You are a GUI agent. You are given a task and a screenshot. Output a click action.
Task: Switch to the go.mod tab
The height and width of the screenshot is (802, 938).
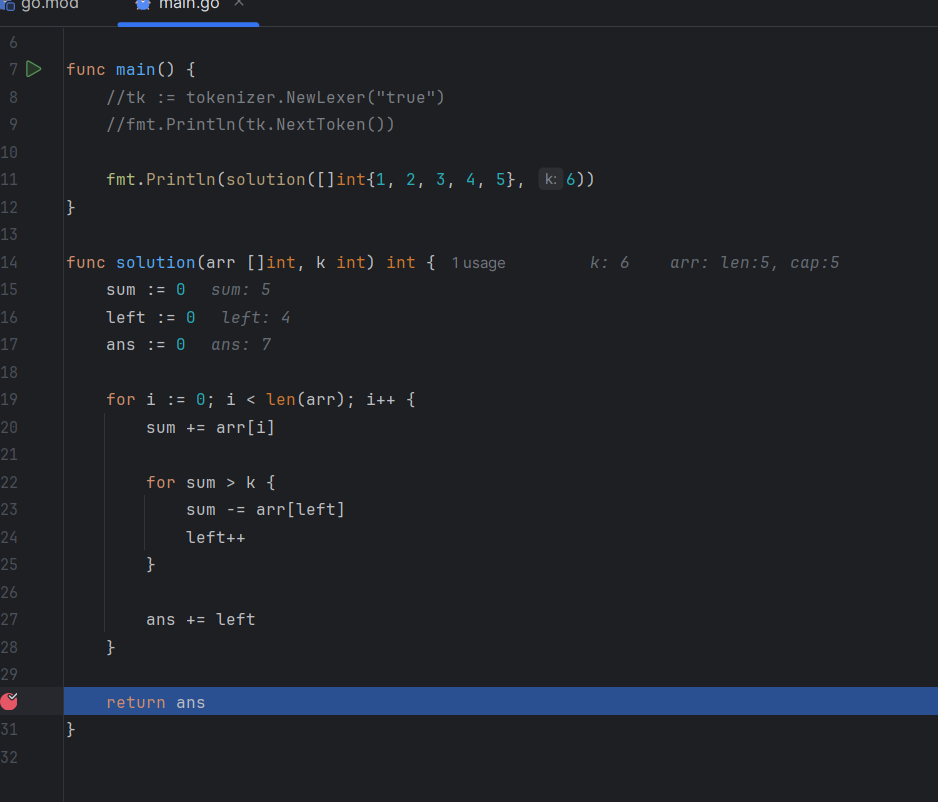tap(48, 5)
